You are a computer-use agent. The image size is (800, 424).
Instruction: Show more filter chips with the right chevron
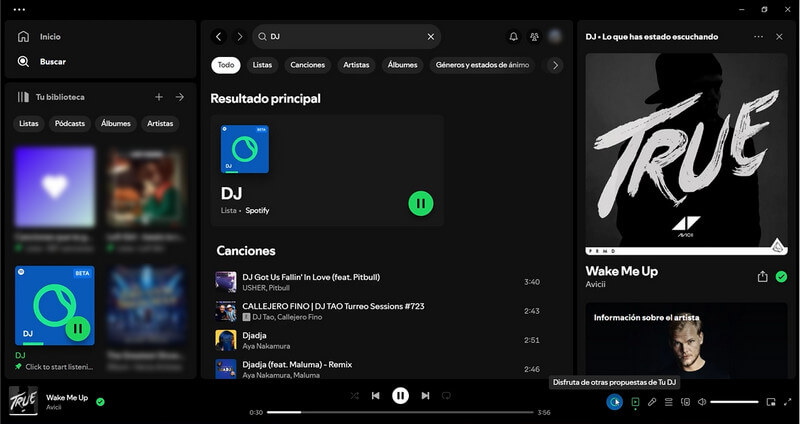click(555, 65)
